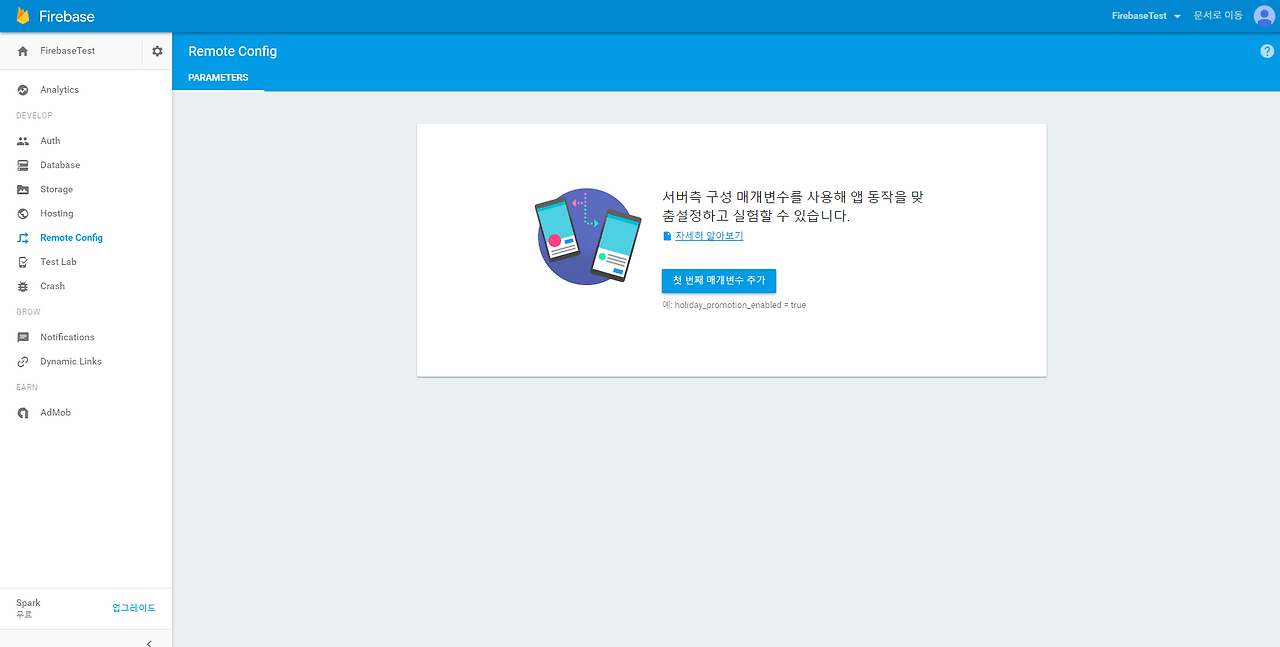Select the PARAMETERS tab
The width and height of the screenshot is (1280, 647).
click(x=218, y=78)
